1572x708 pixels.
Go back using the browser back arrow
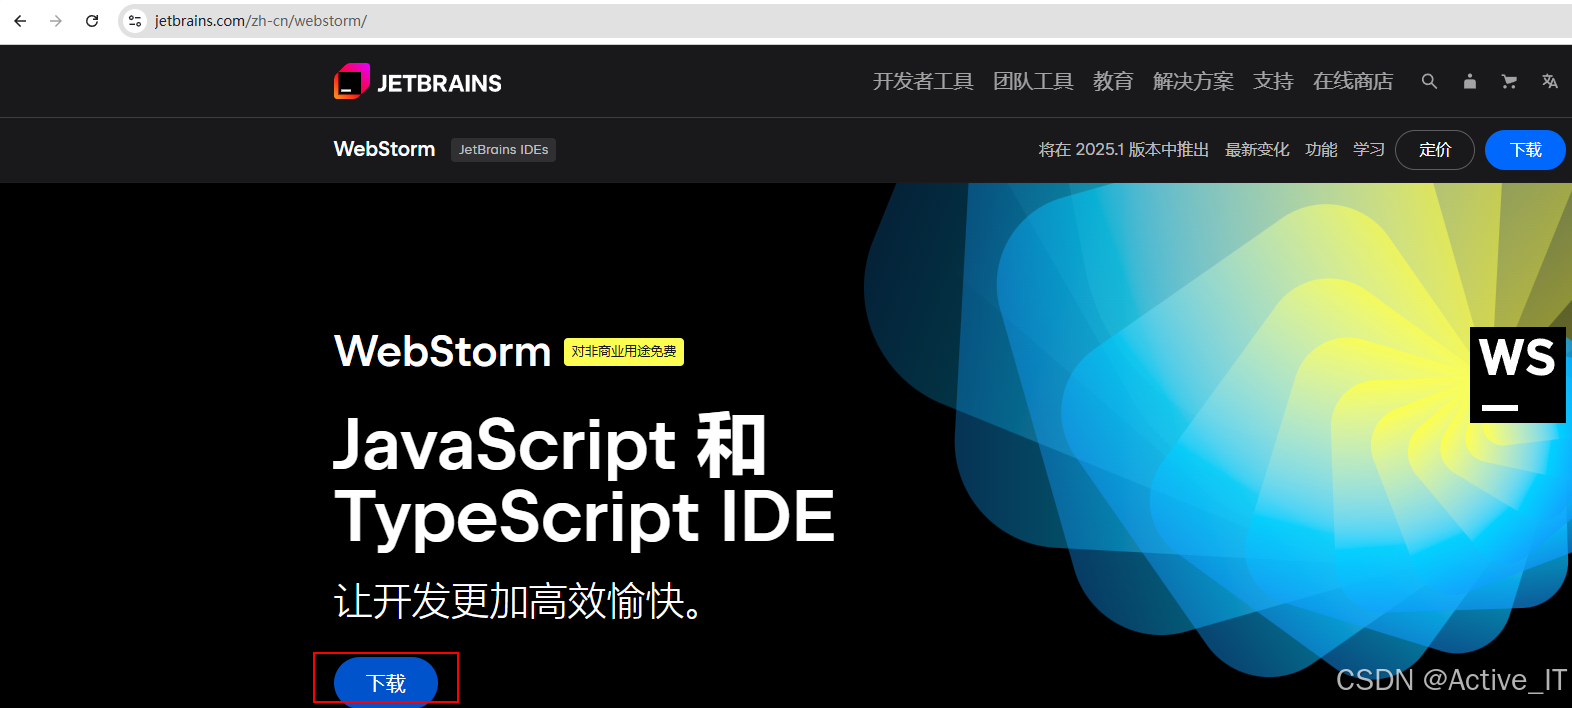pyautogui.click(x=20, y=20)
